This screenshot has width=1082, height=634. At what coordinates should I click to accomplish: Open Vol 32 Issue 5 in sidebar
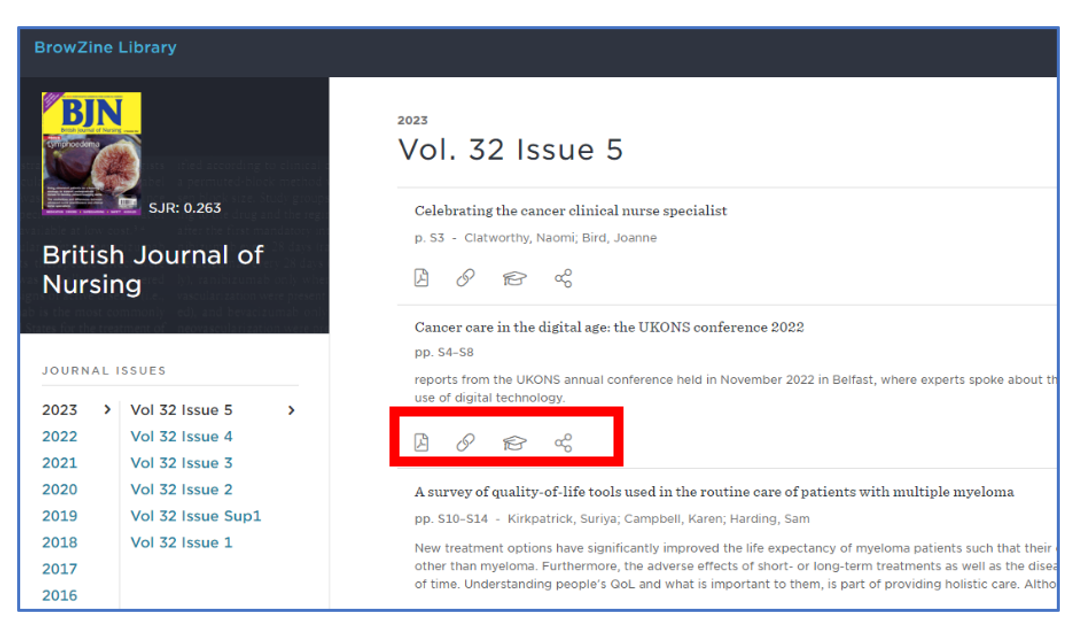181,410
